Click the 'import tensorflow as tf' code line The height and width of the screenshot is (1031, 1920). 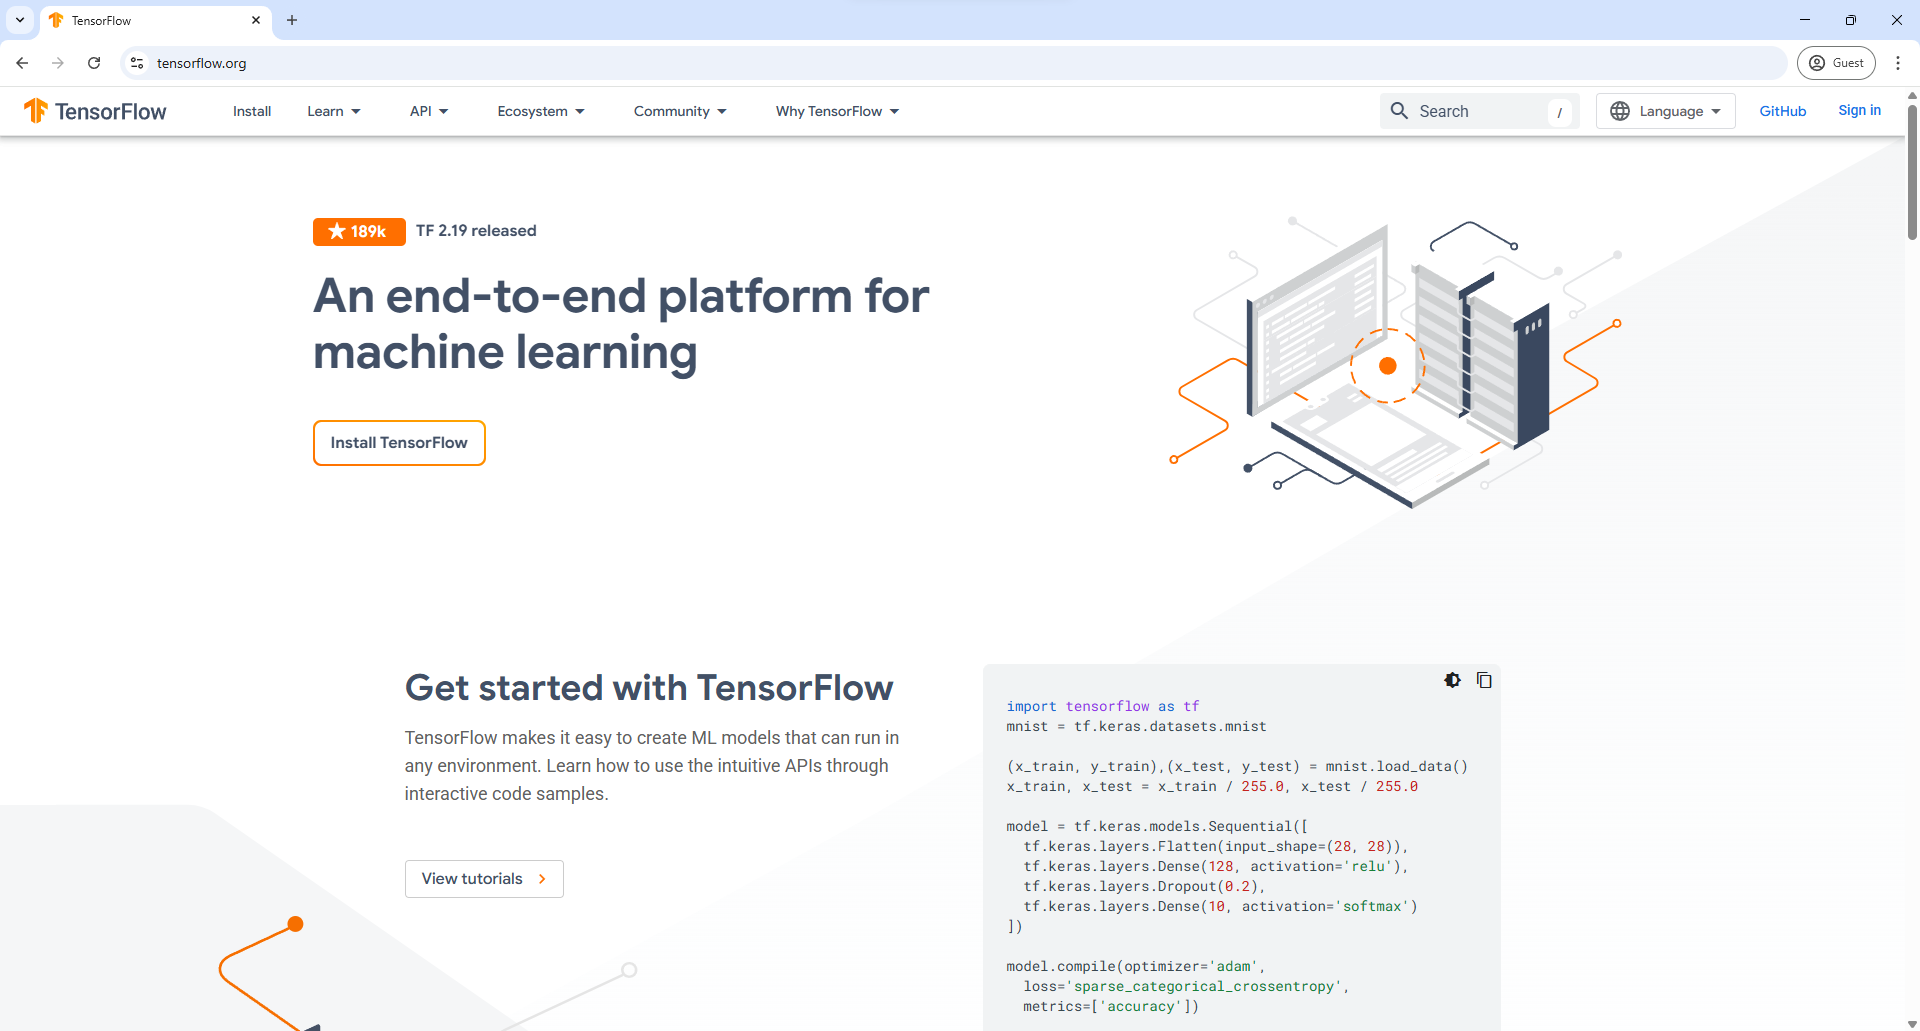(x=1102, y=706)
